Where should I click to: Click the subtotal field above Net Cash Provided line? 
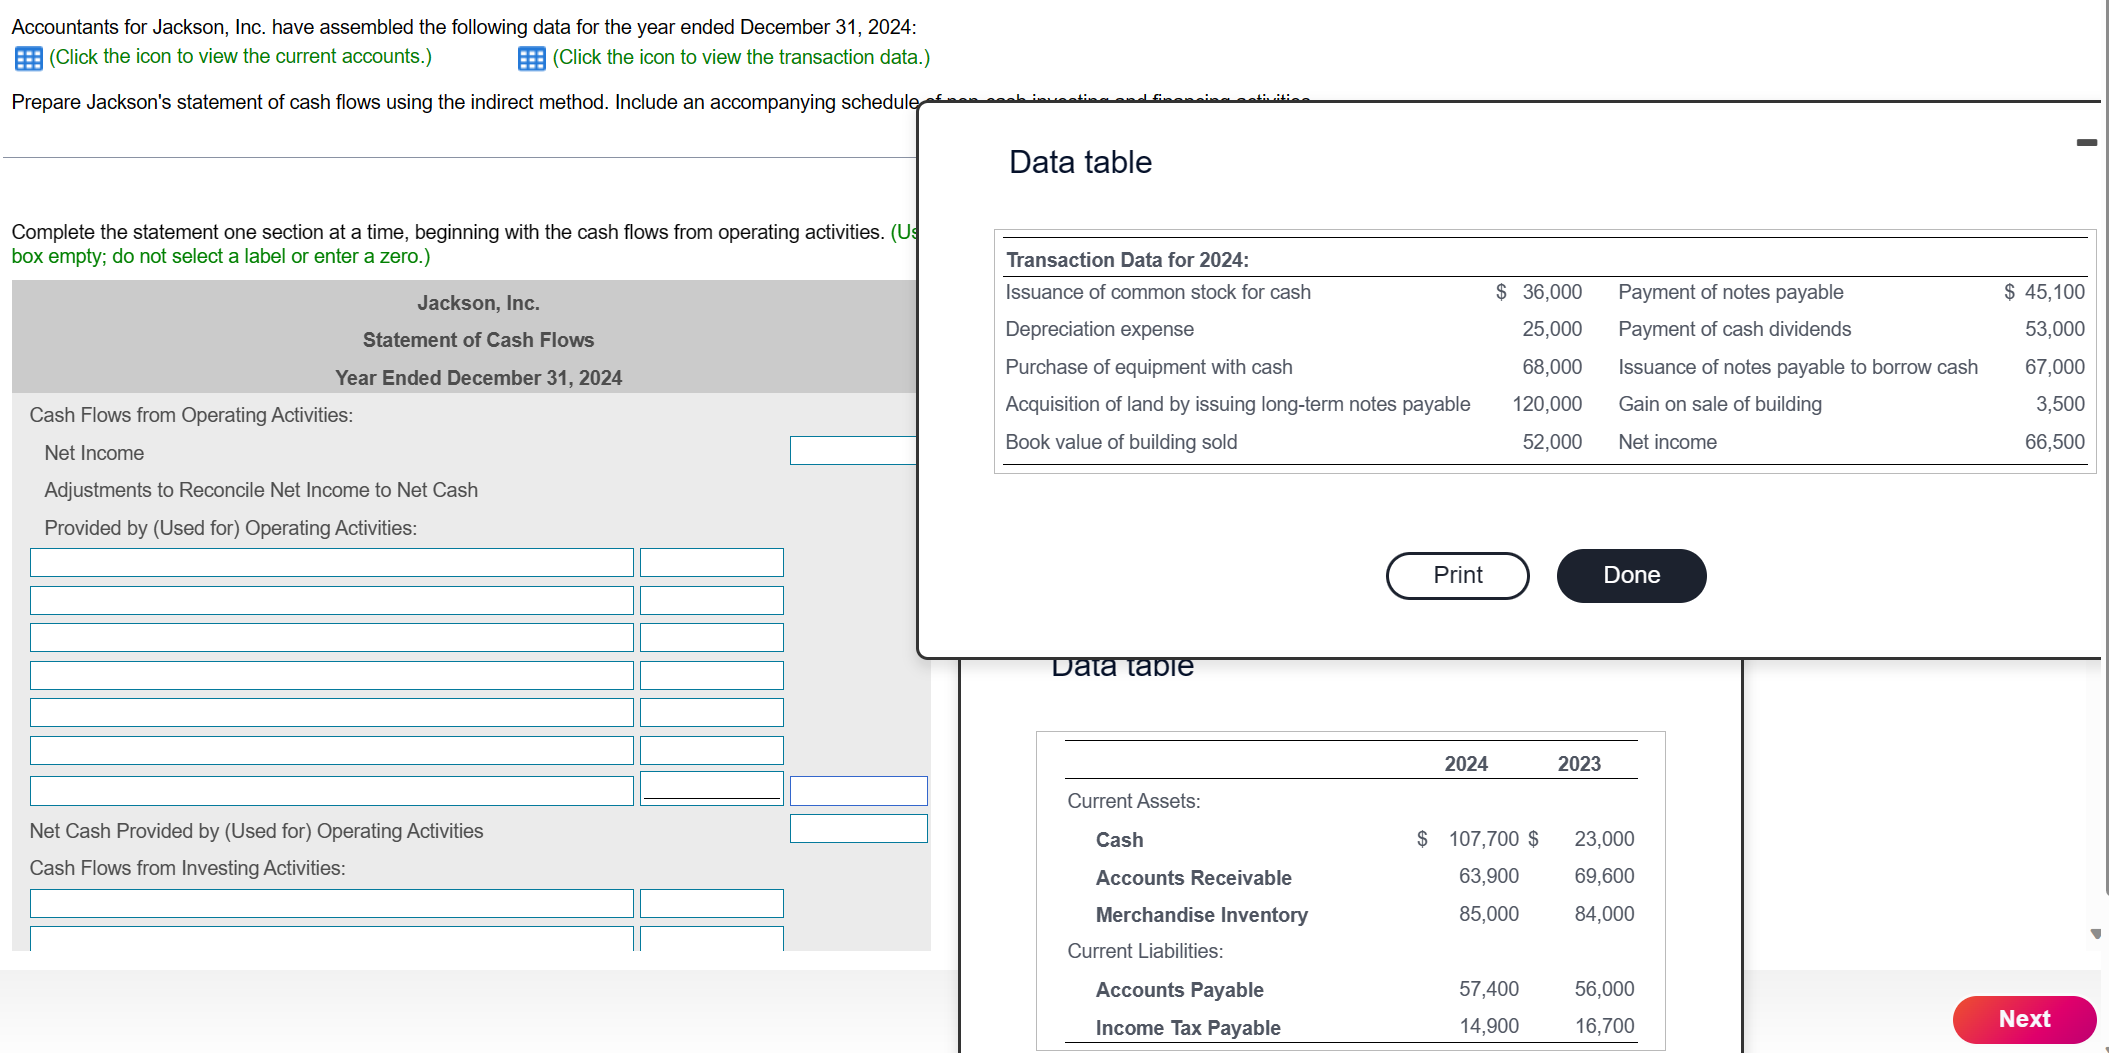[858, 790]
